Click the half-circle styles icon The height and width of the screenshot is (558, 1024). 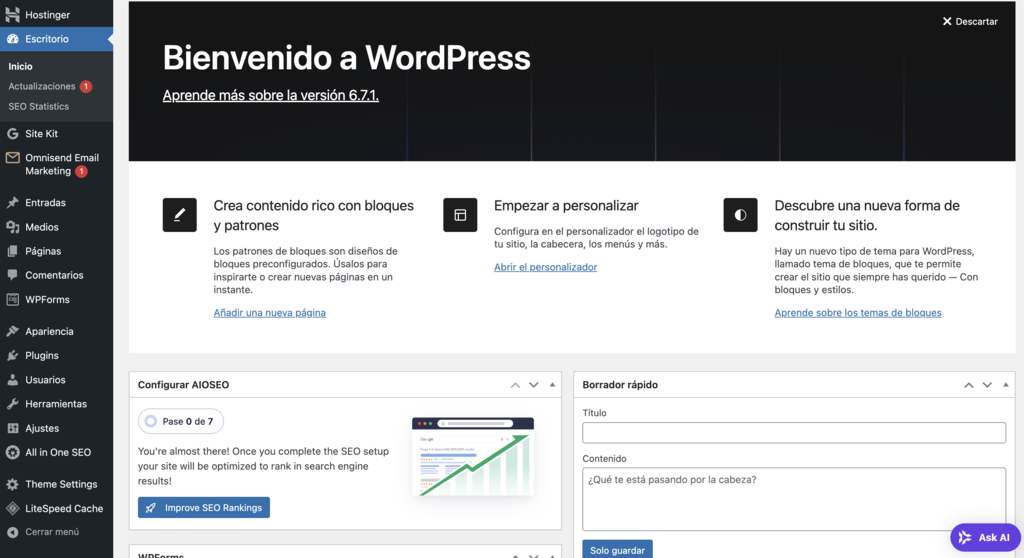(741, 215)
